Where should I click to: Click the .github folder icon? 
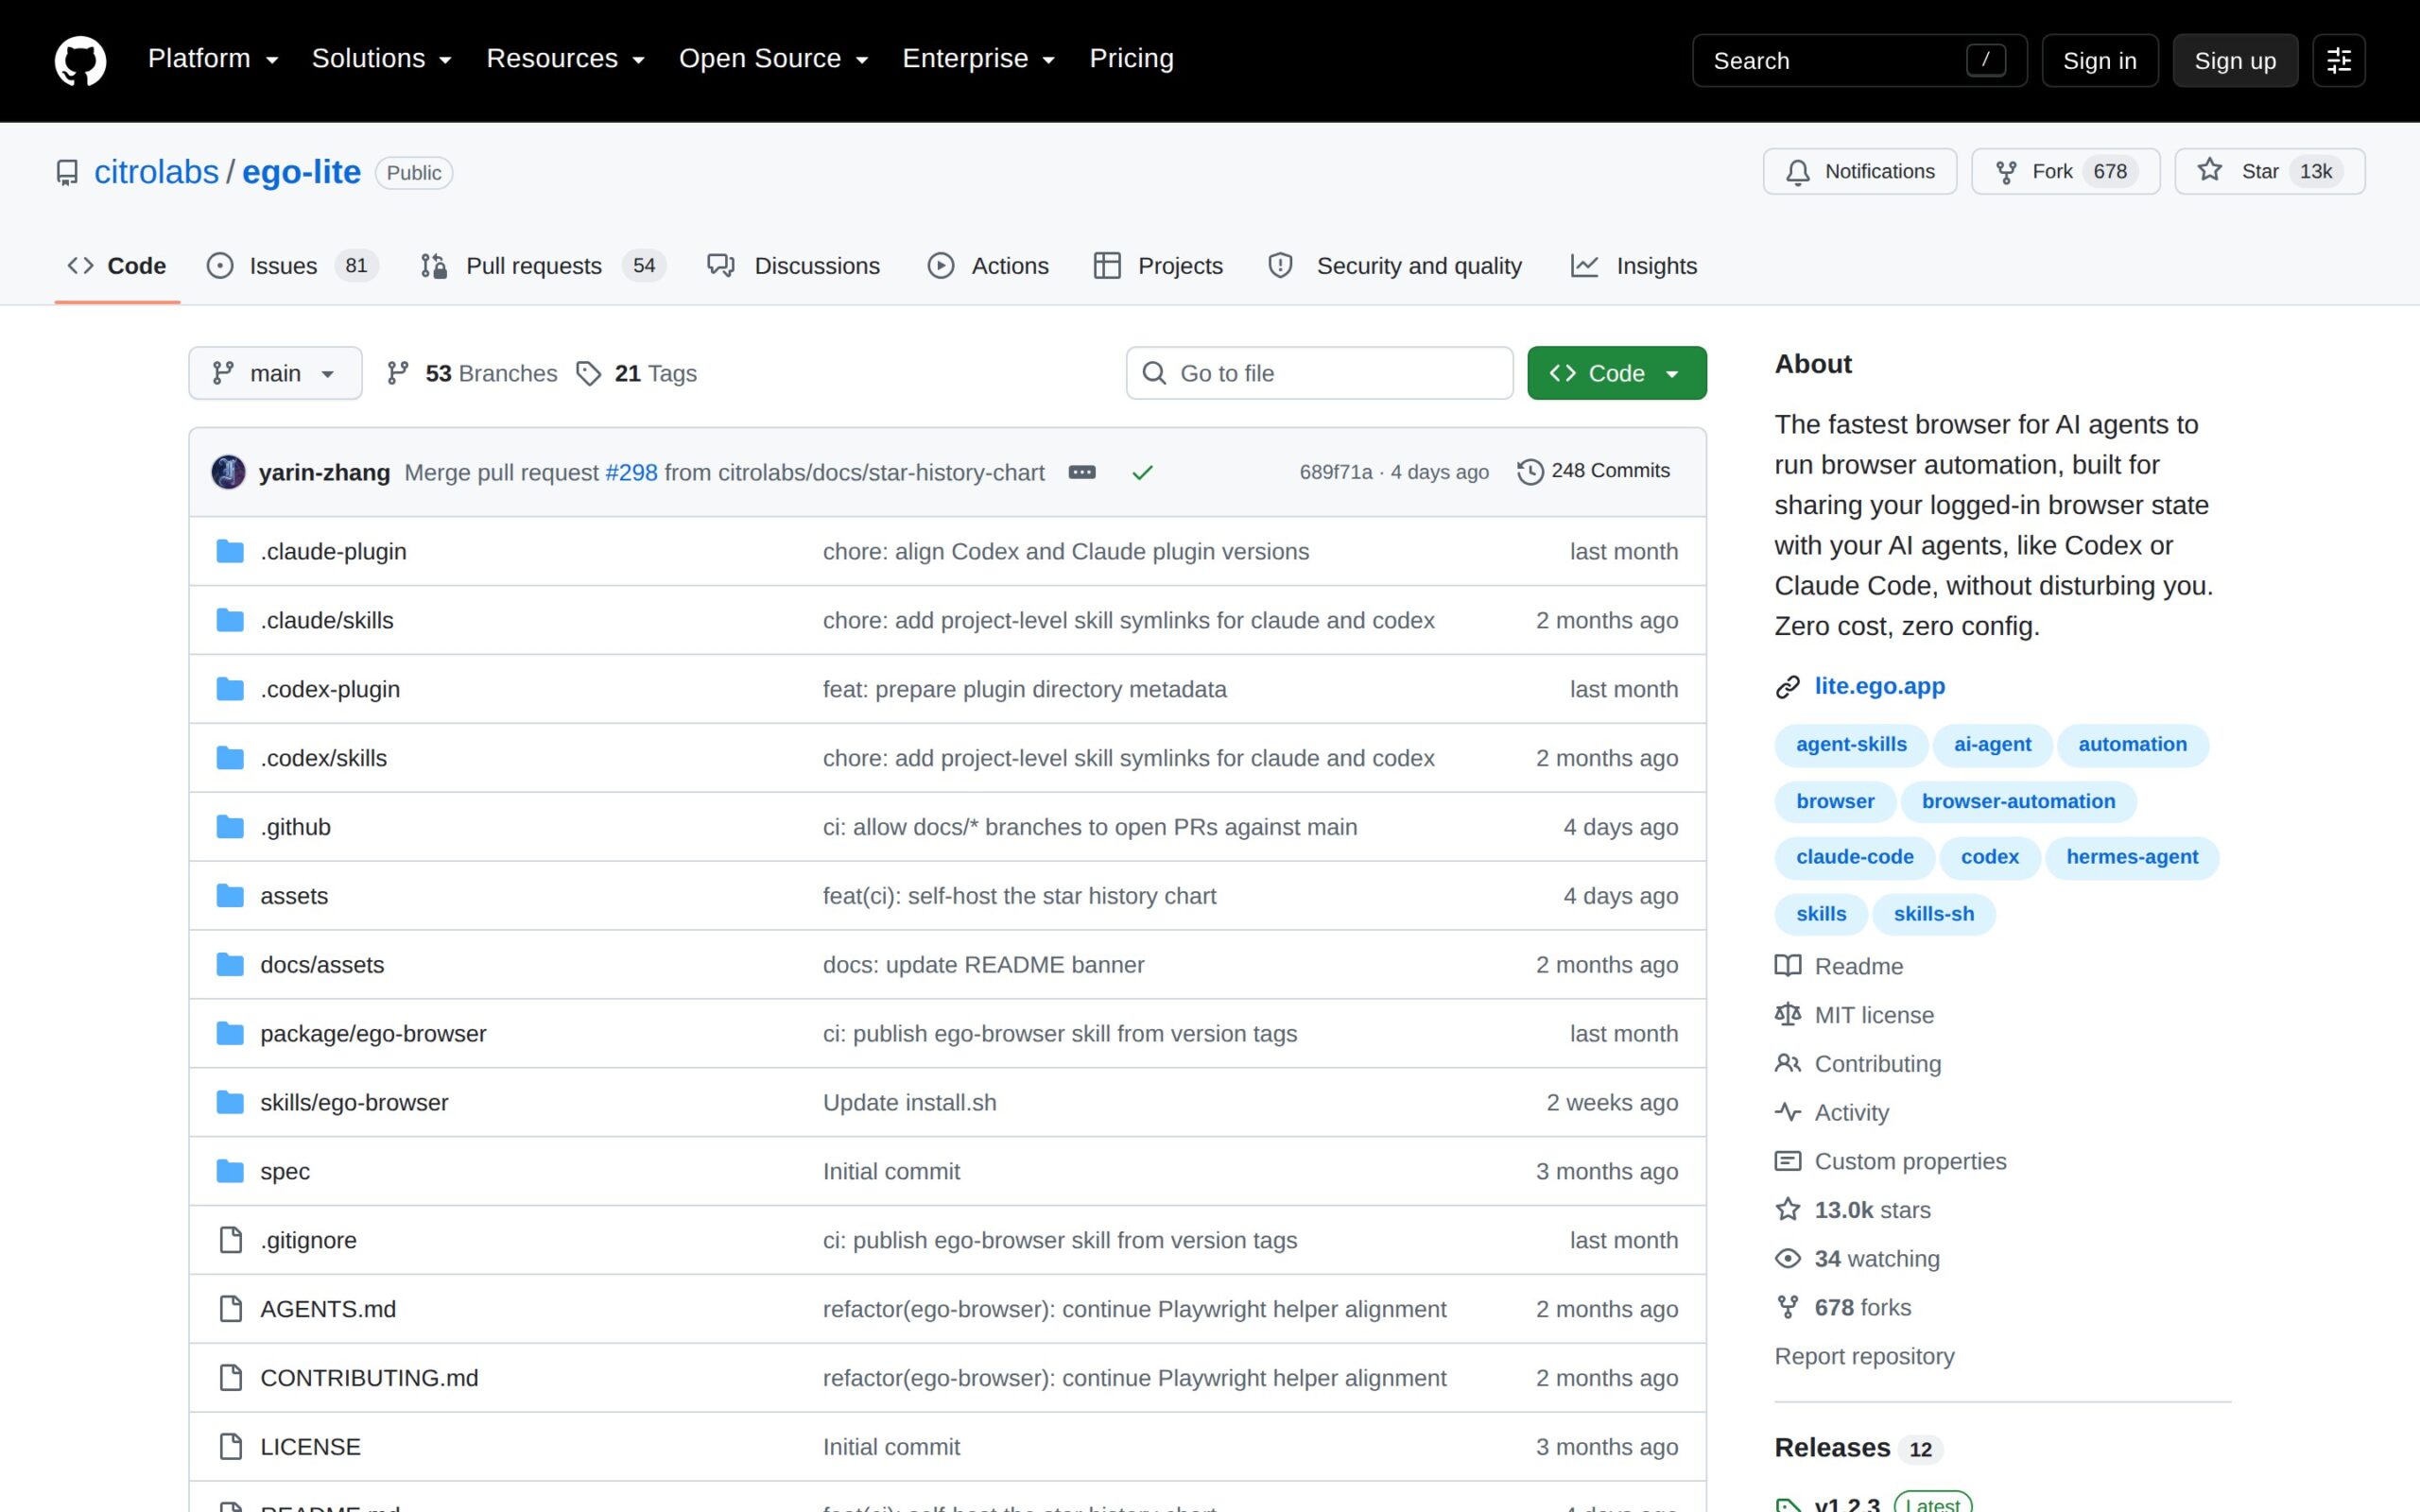coord(230,827)
